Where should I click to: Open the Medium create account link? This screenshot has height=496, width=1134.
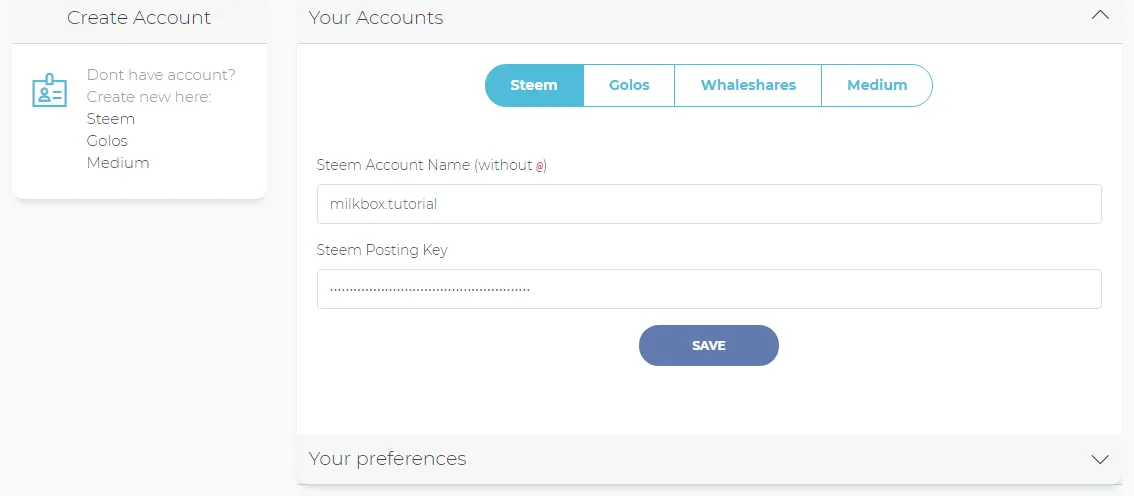click(x=118, y=163)
